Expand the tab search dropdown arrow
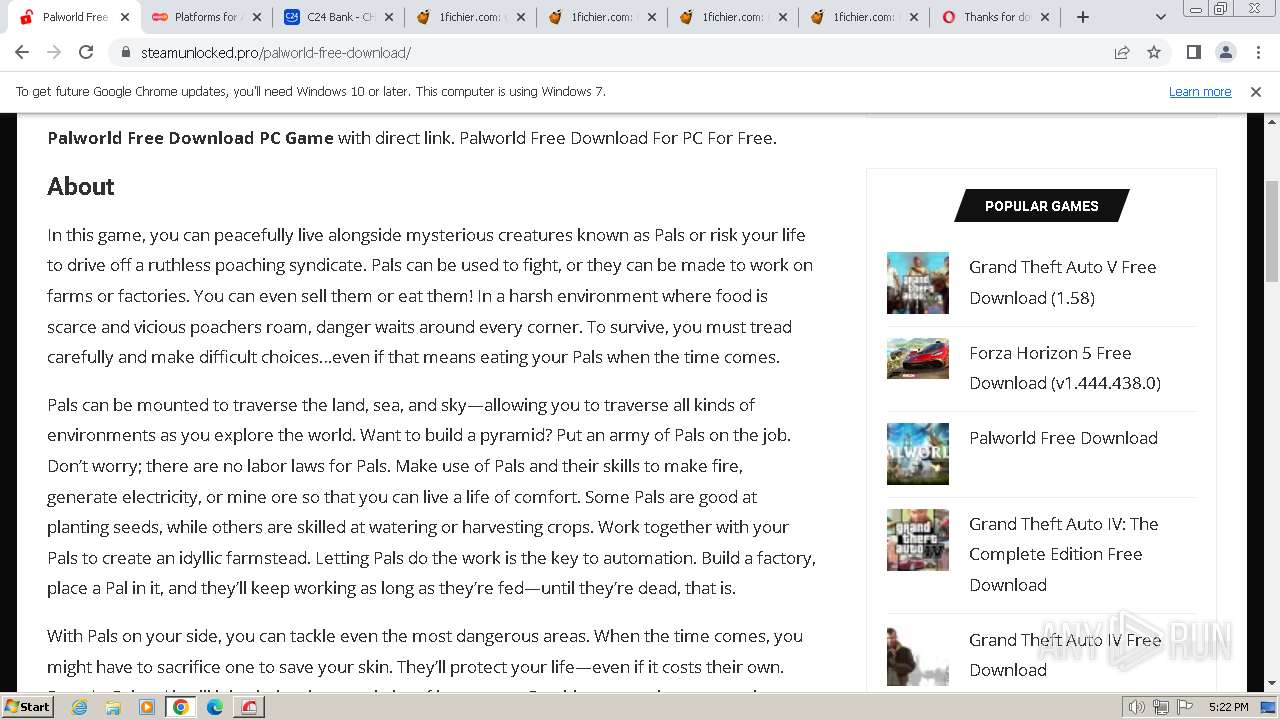The height and width of the screenshot is (720, 1280). pyautogui.click(x=1160, y=17)
